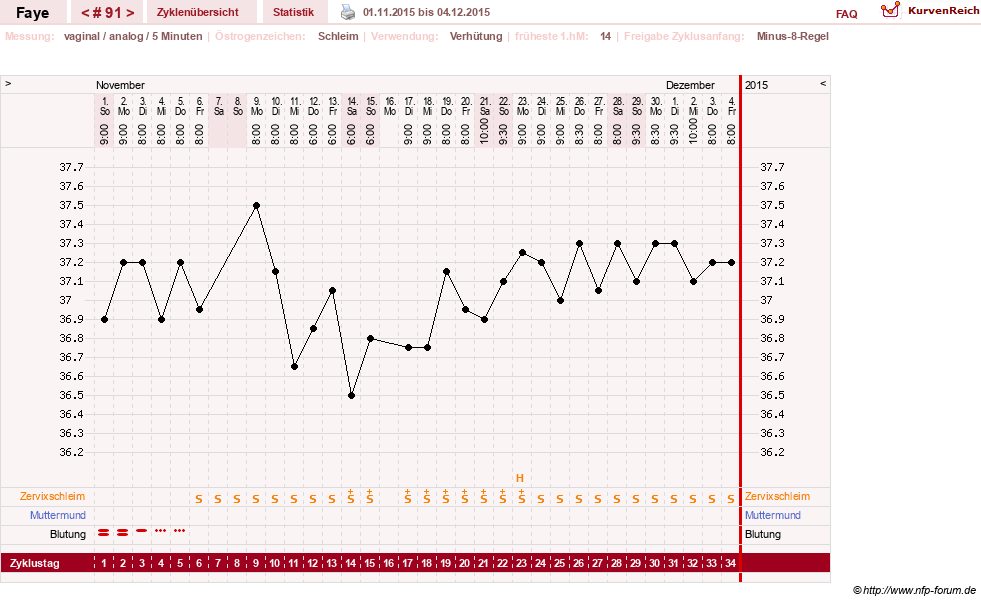The height and width of the screenshot is (602, 981).
Task: Select cycle day 16 in the Zyklustag row
Action: coord(389,563)
